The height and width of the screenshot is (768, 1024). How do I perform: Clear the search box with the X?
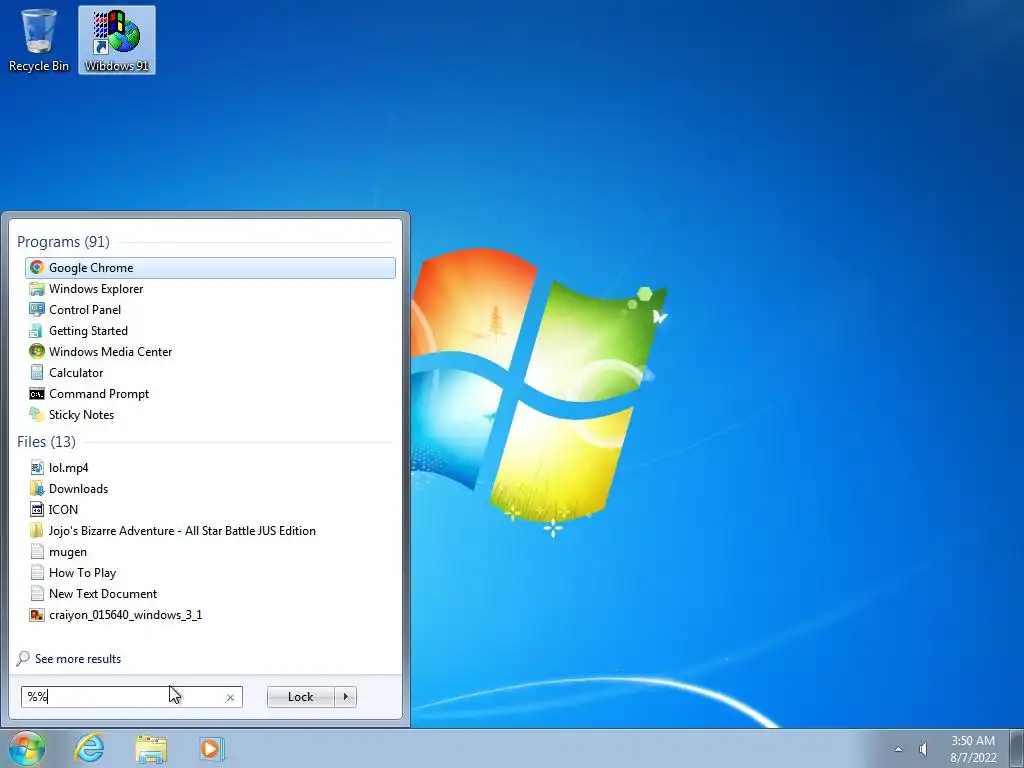(231, 697)
